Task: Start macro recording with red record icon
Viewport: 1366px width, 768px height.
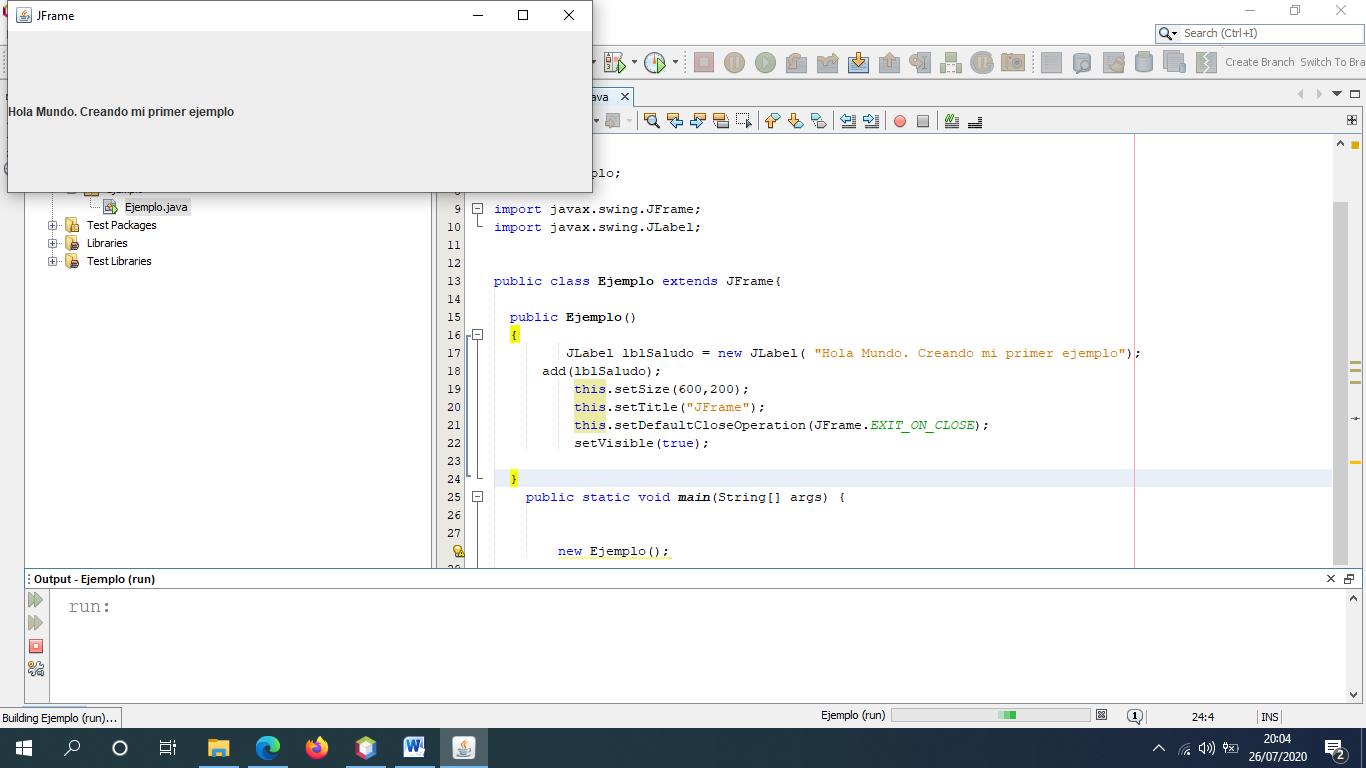Action: pos(897,121)
